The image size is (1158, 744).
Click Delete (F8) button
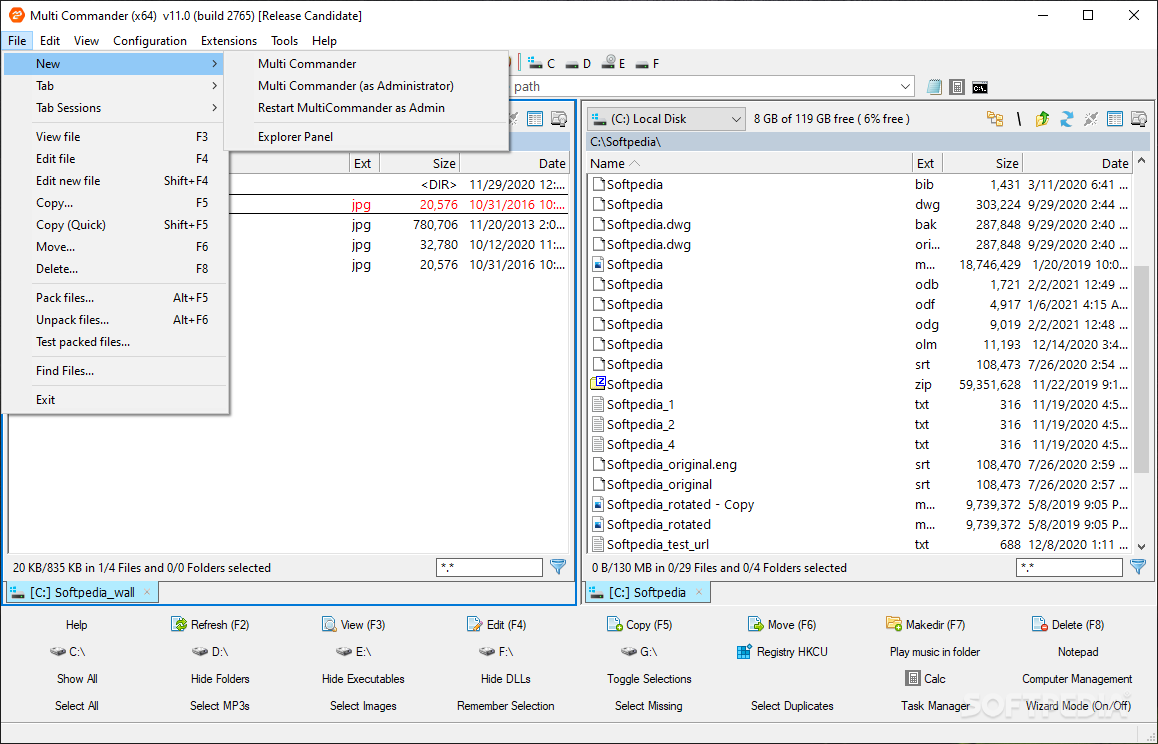pyautogui.click(x=1068, y=625)
